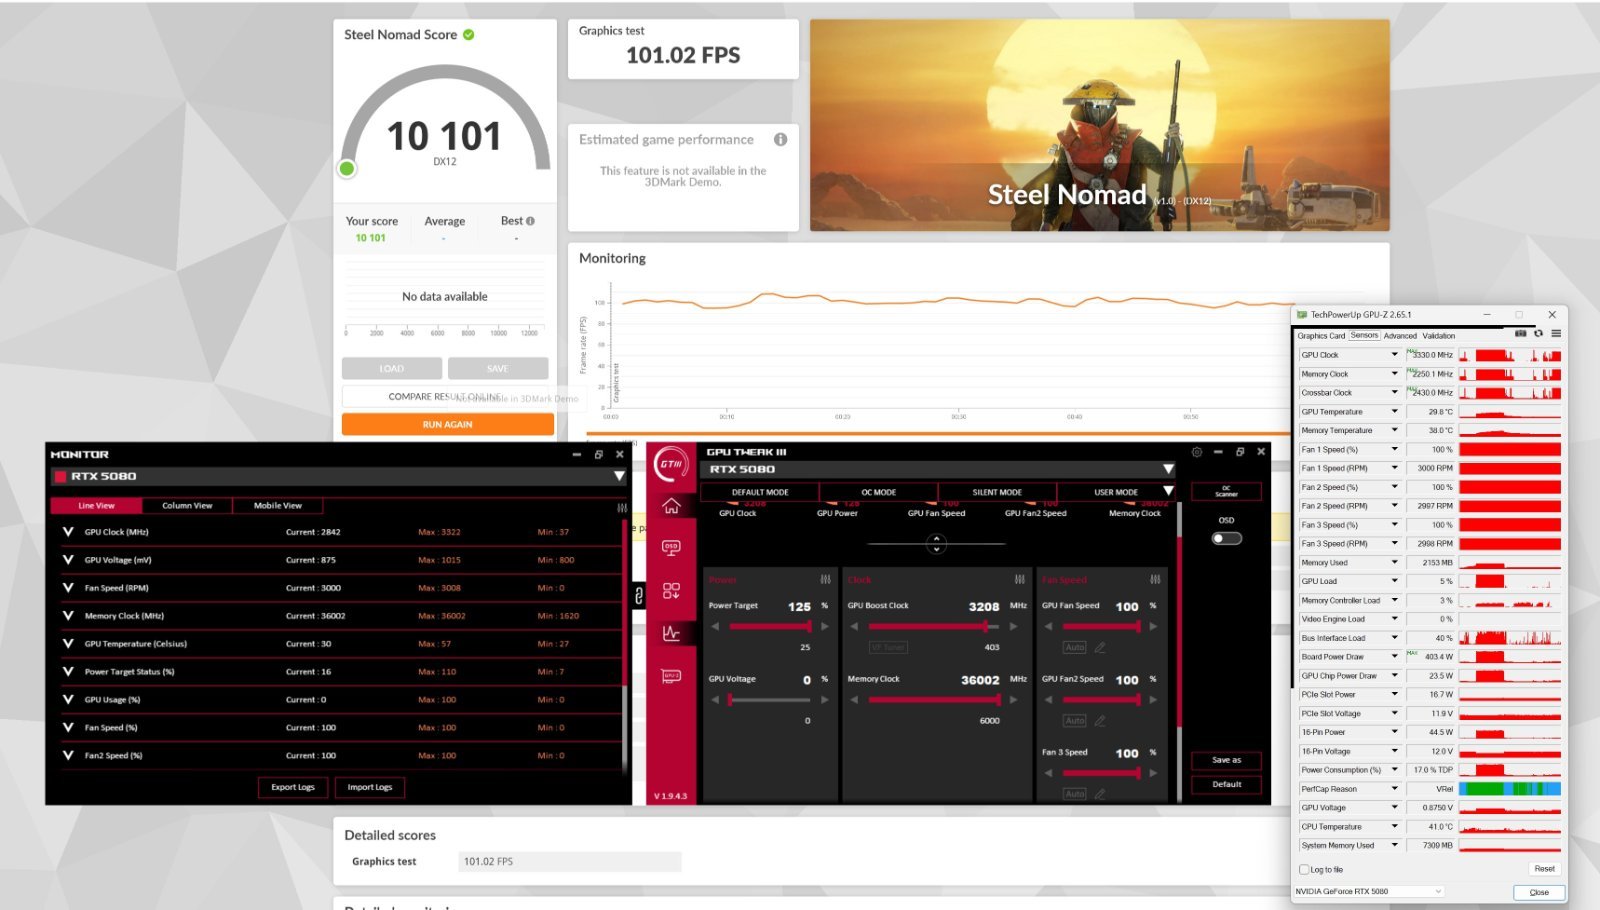Open GPU Clock sensor dropdown in GPU-Z

1394,355
